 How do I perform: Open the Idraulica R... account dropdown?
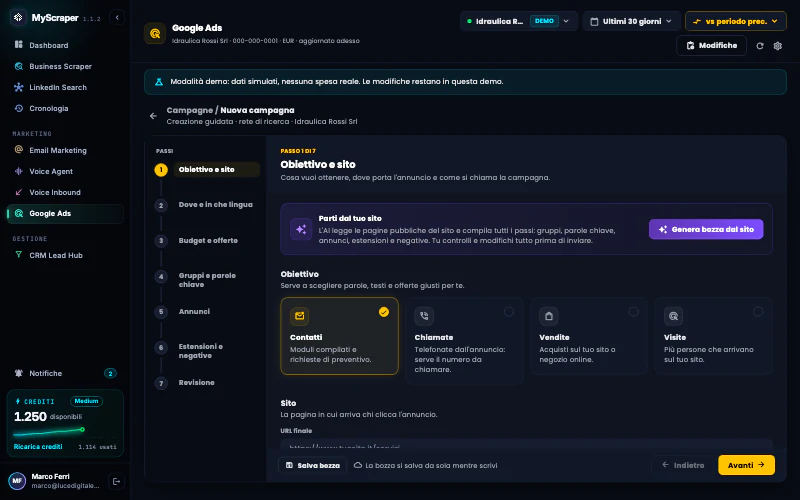coord(518,21)
